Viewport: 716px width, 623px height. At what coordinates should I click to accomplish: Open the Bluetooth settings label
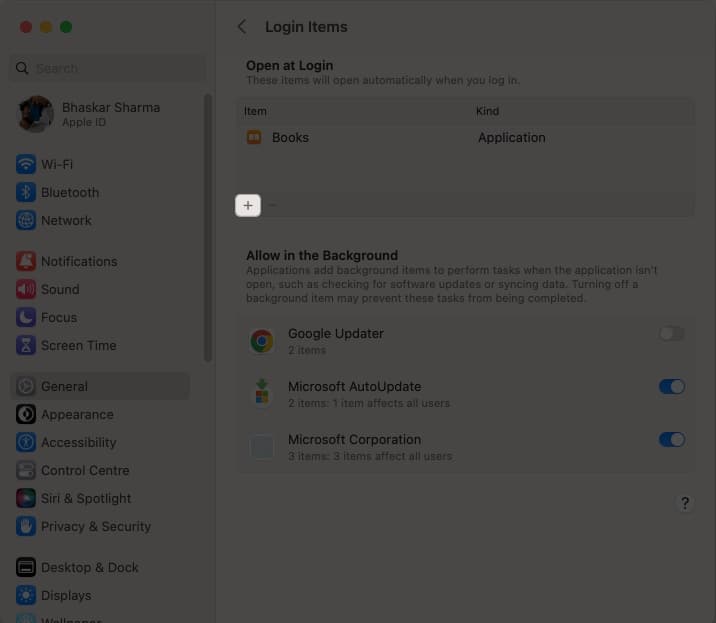(70, 192)
